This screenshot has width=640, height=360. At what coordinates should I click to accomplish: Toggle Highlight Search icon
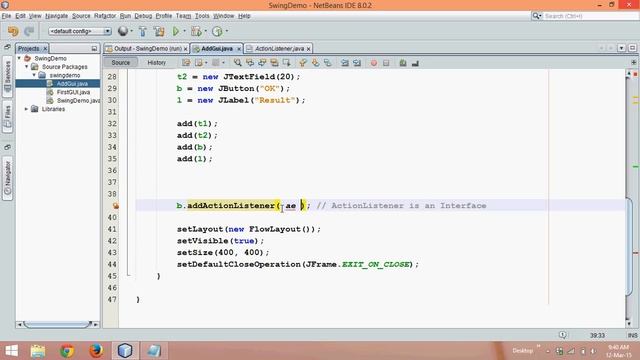tap(274, 63)
